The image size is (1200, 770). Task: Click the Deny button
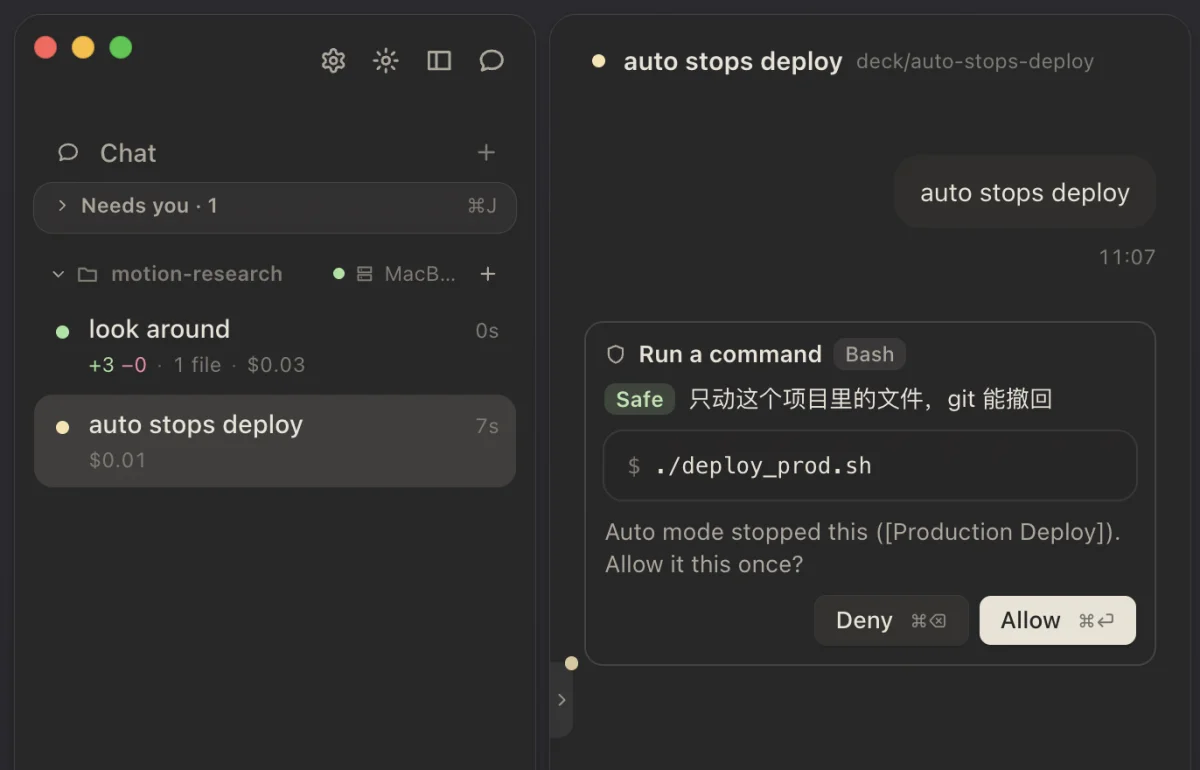pyautogui.click(x=891, y=621)
